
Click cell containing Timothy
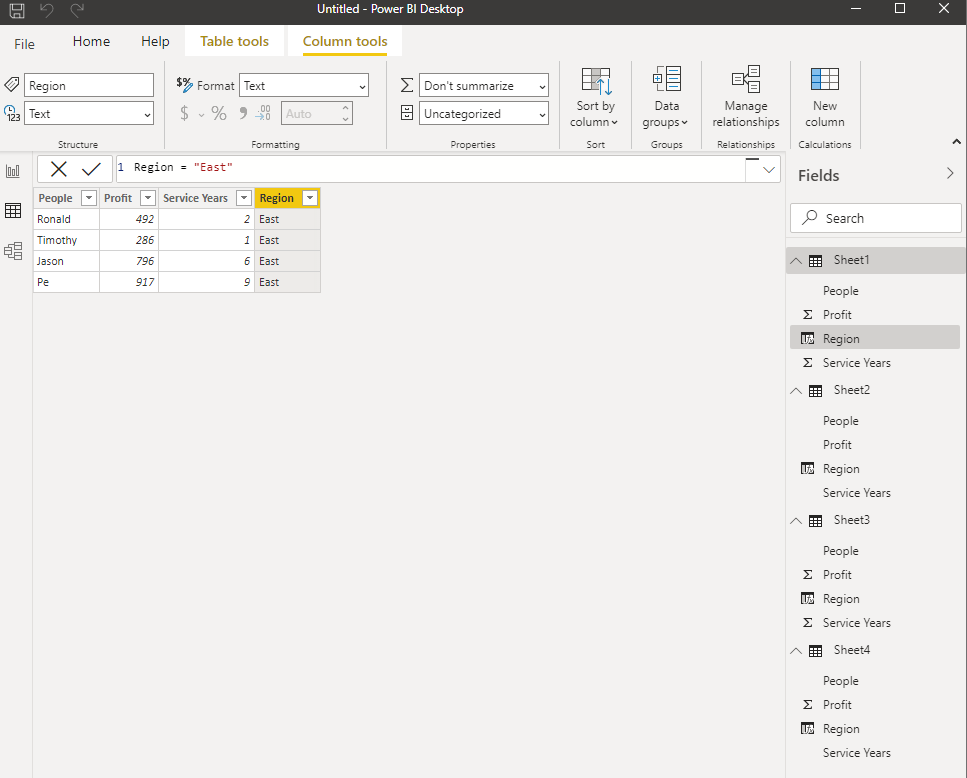(67, 240)
